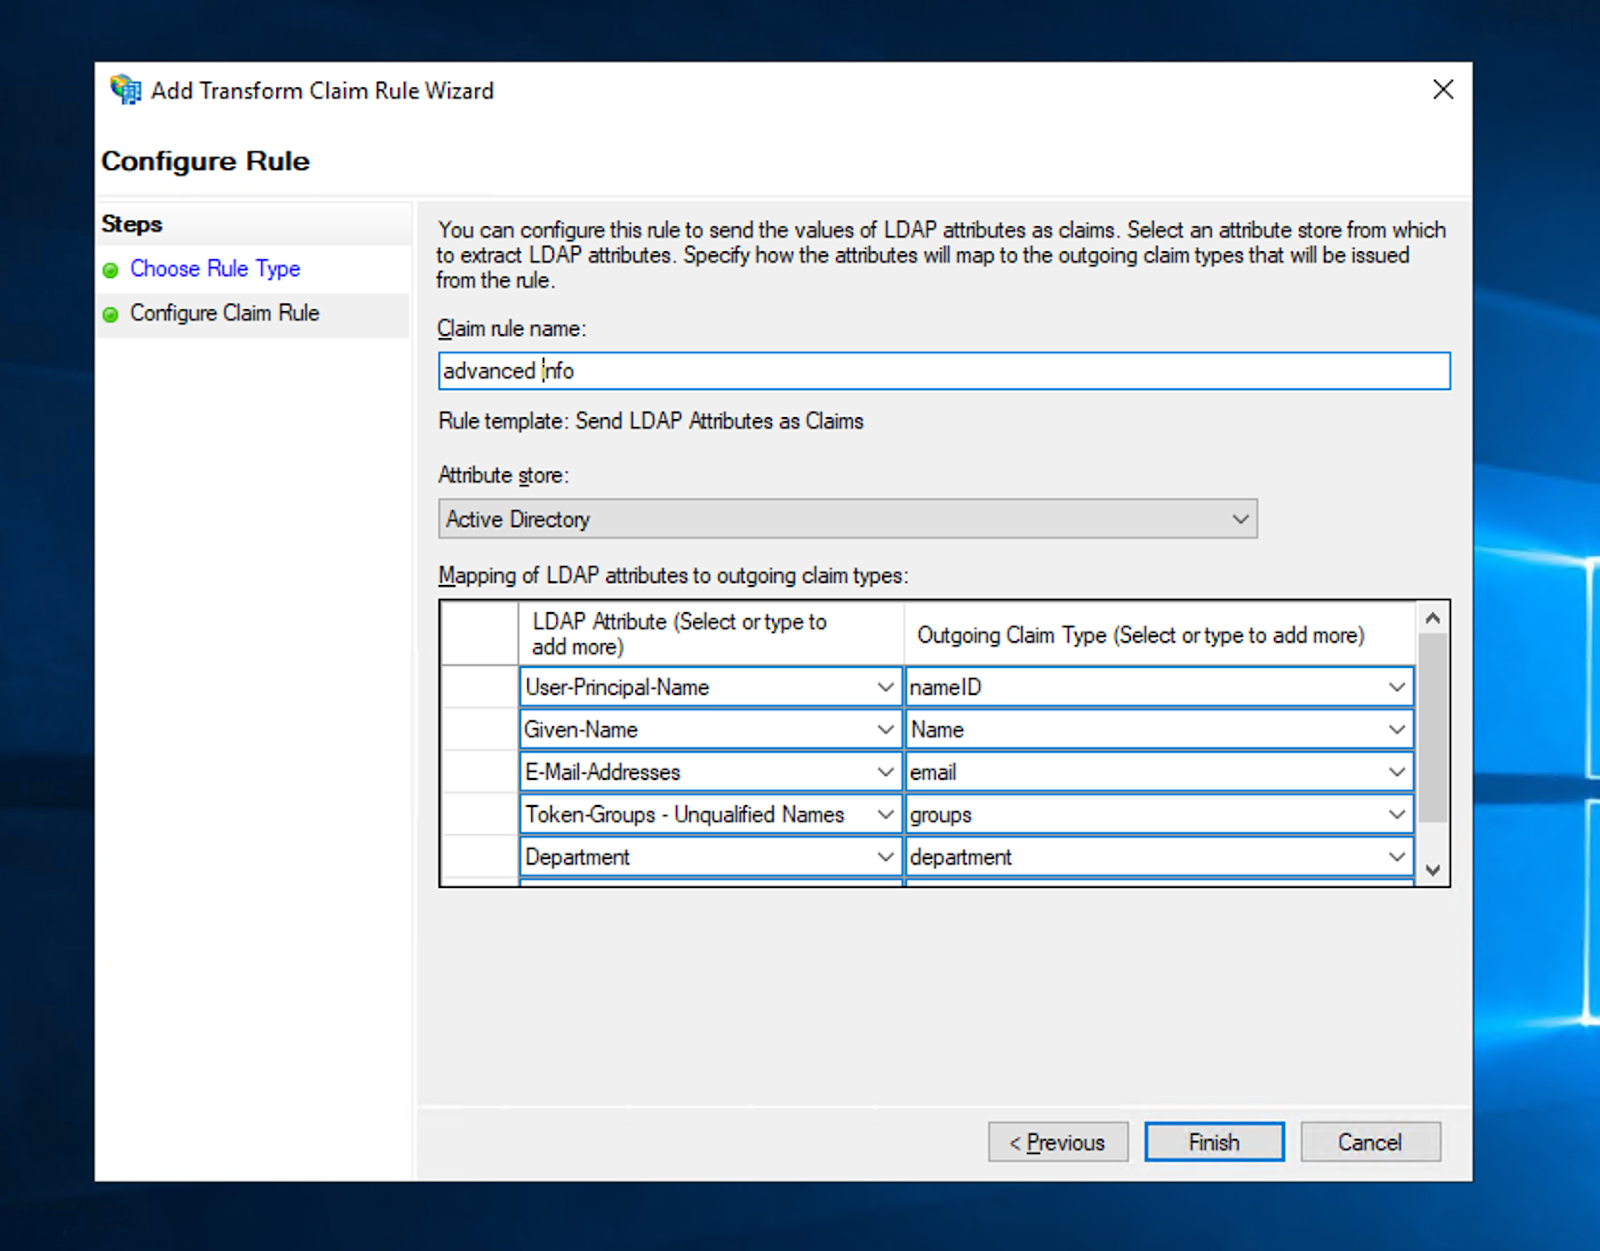This screenshot has width=1600, height=1251.
Task: Expand the User-Principal-Name LDAP attribute dropdown
Action: point(885,687)
